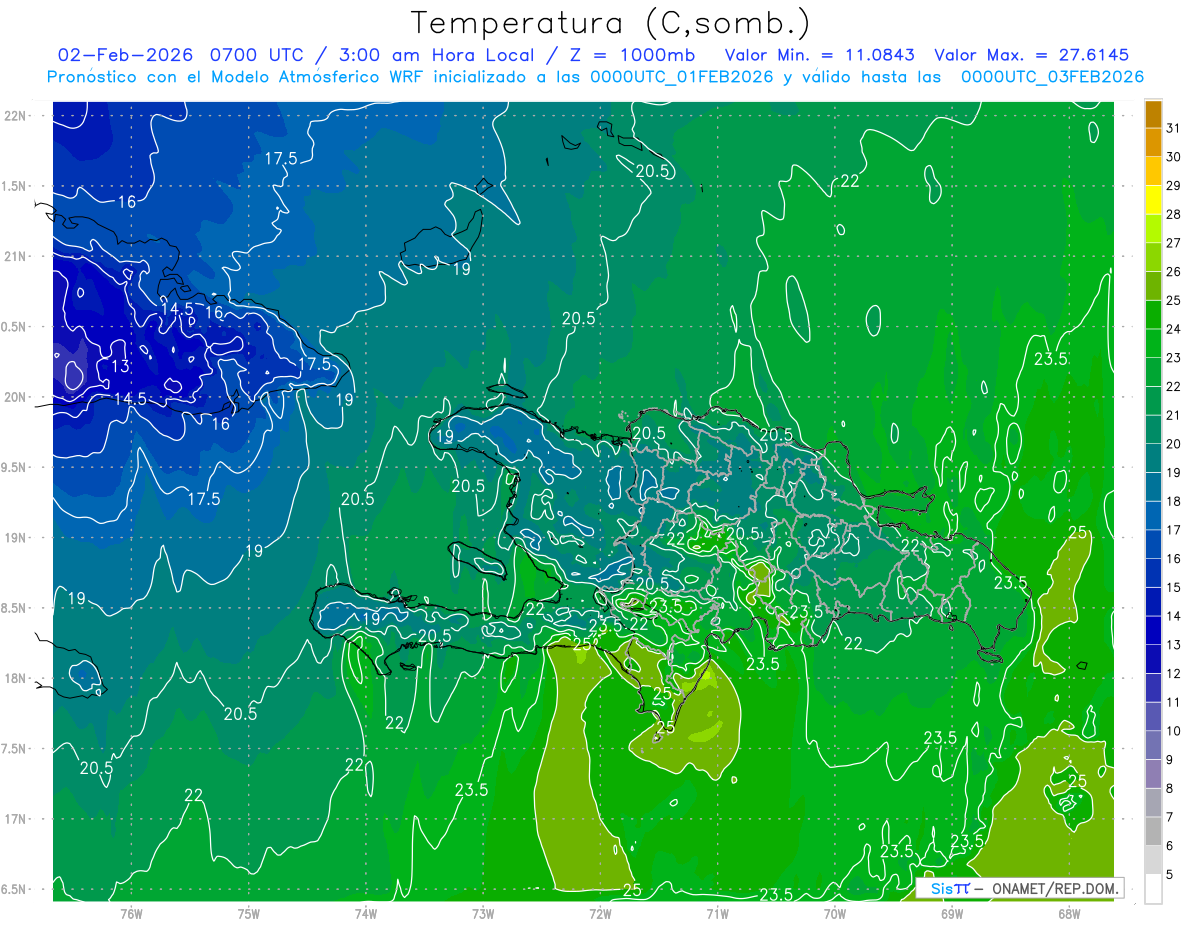Click the '0000UTC_03FEB2026' valid-until timestamp
1200x927 pixels.
1052,77
